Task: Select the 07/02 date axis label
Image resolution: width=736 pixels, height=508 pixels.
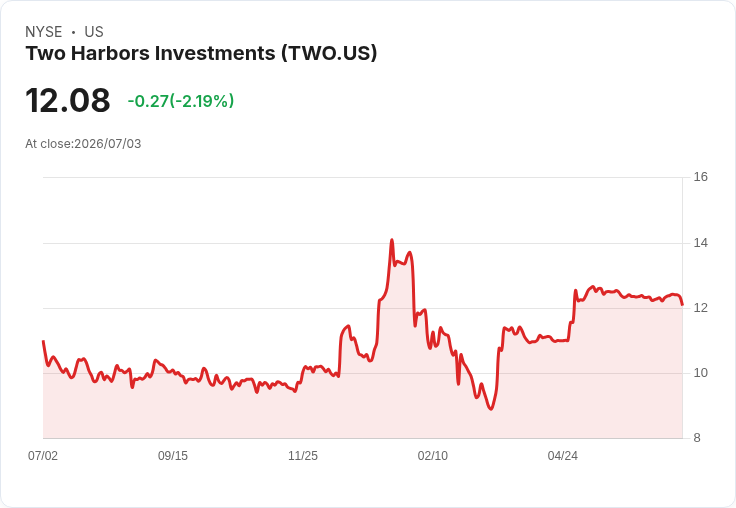Action: (43, 455)
